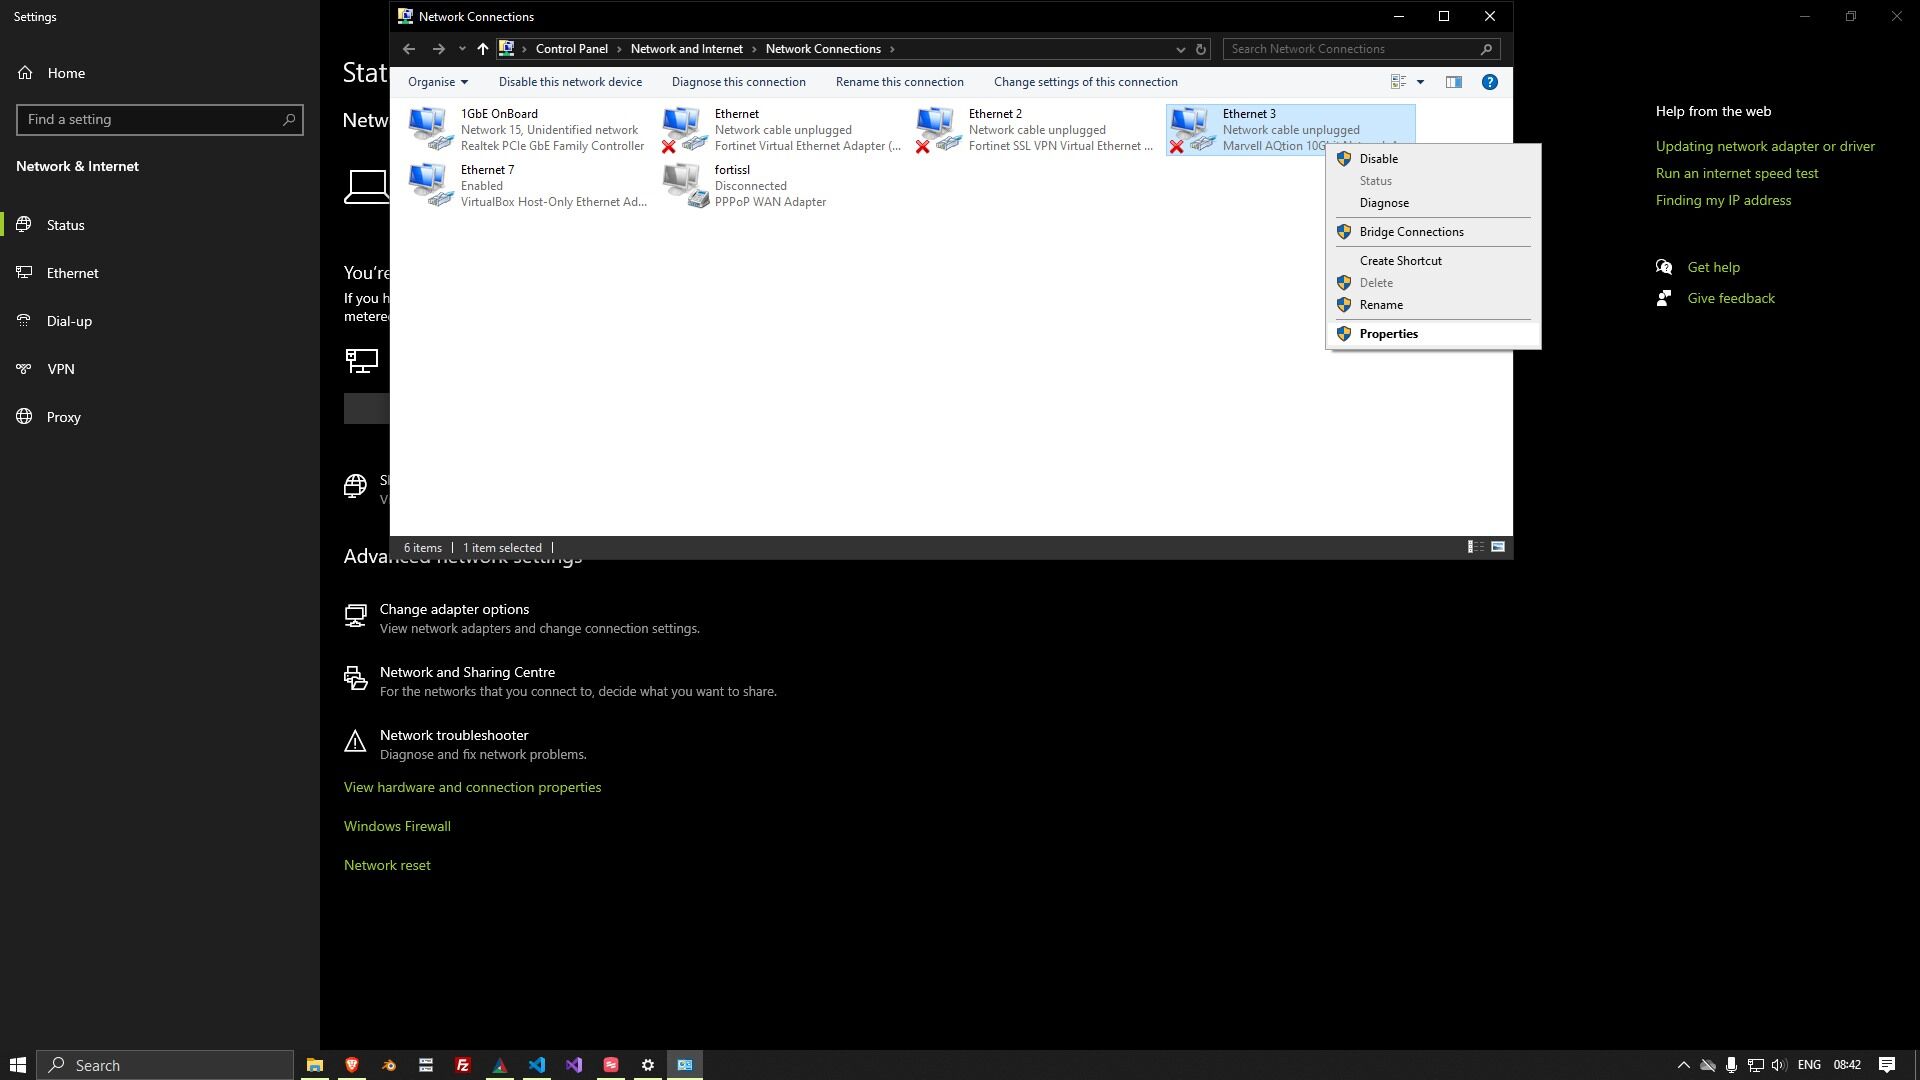Go up one folder level arrow
Image resolution: width=1920 pixels, height=1080 pixels.
[x=482, y=49]
